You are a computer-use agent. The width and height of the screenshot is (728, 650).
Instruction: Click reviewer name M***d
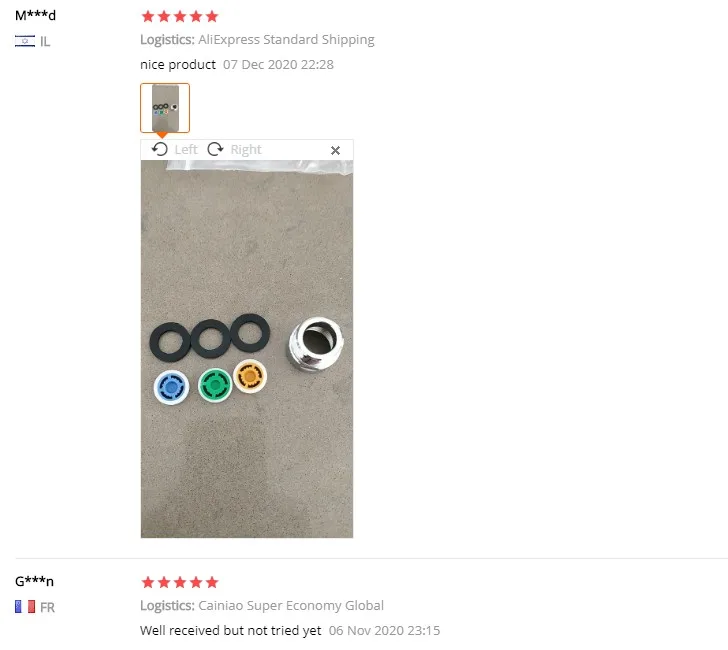pyautogui.click(x=35, y=15)
